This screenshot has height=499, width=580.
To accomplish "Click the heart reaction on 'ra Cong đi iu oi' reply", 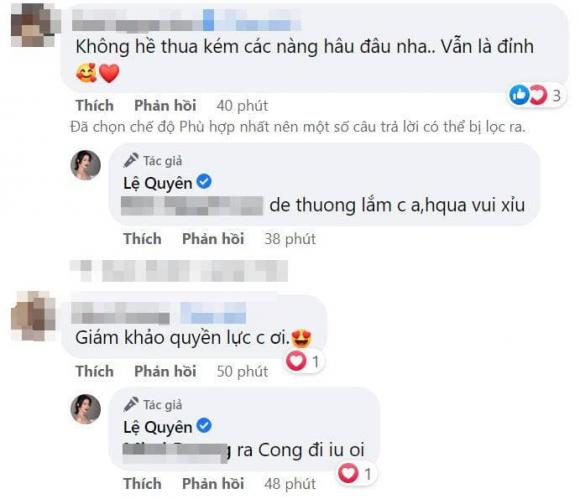I will click(x=348, y=473).
